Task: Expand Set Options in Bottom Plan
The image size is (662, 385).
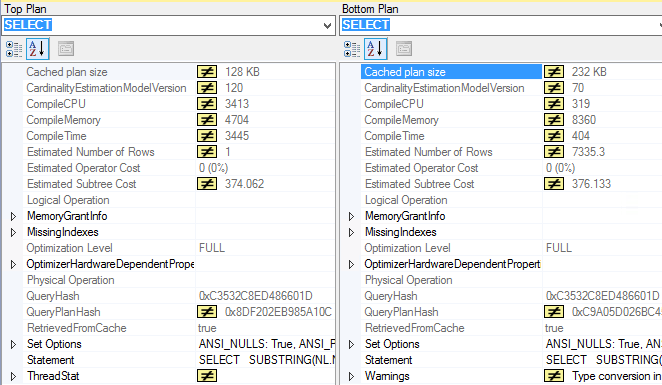Action: 351,344
